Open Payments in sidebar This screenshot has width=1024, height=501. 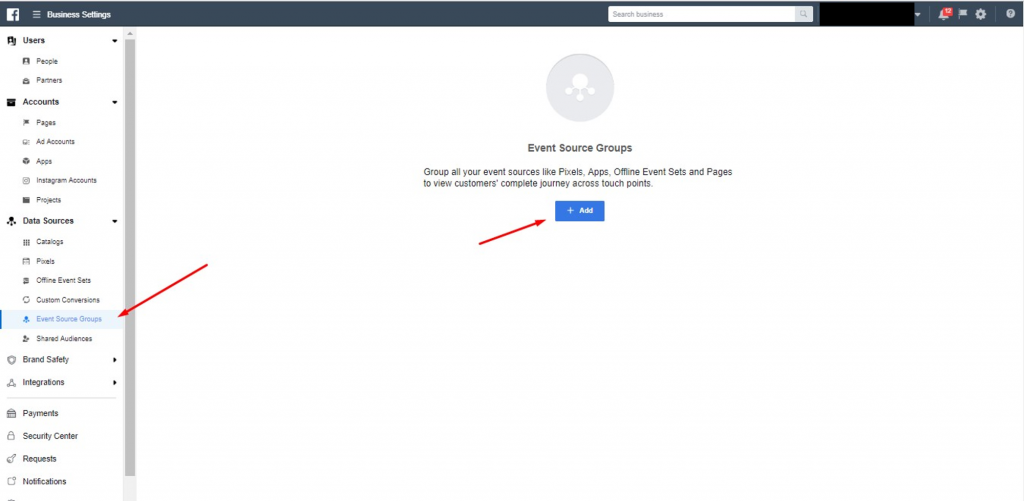click(x=40, y=413)
